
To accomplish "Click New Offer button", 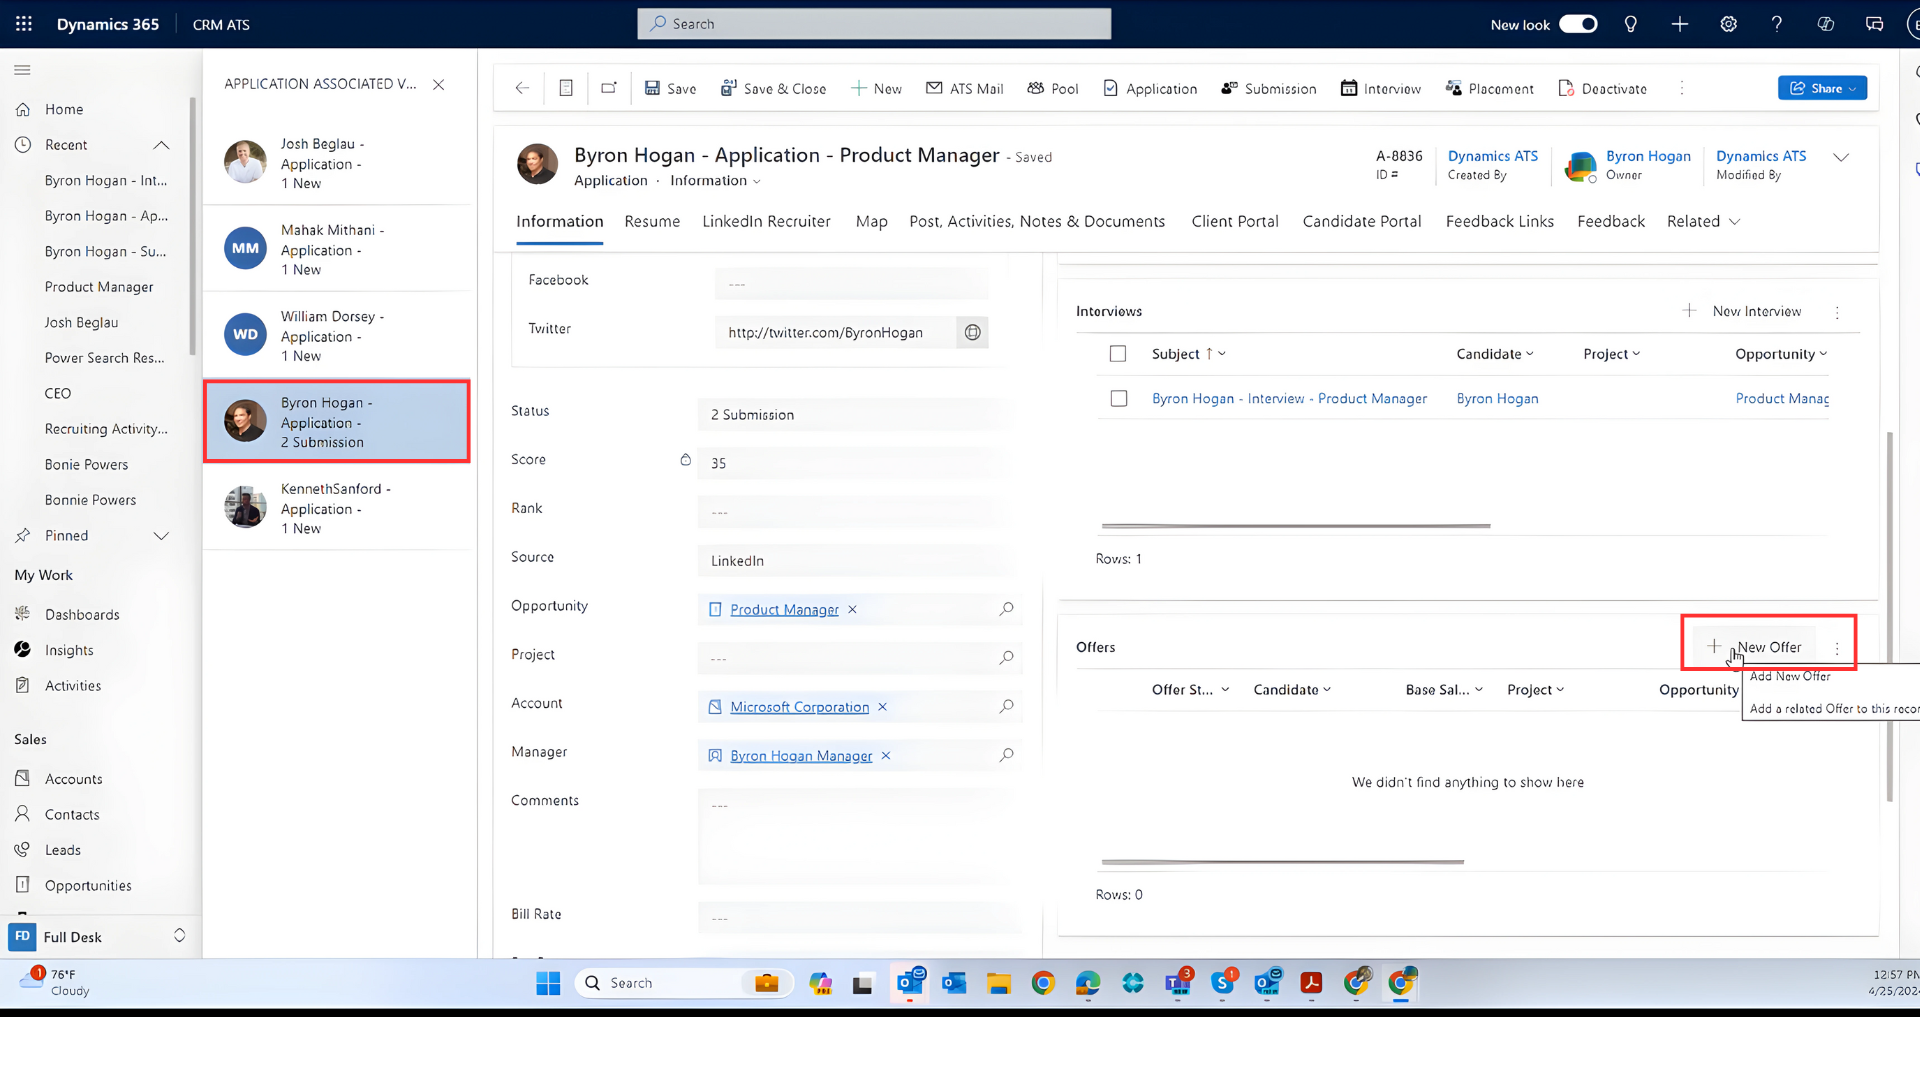I will coord(1754,647).
